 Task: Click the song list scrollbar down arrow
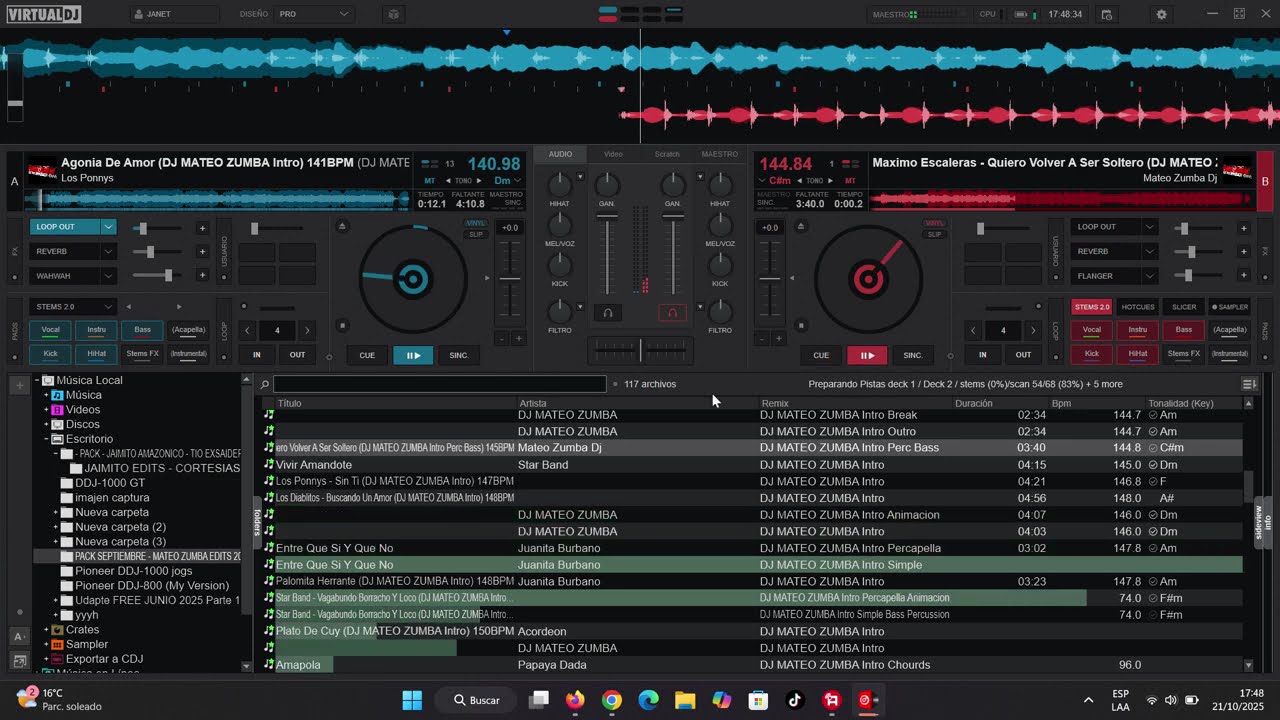click(1248, 665)
